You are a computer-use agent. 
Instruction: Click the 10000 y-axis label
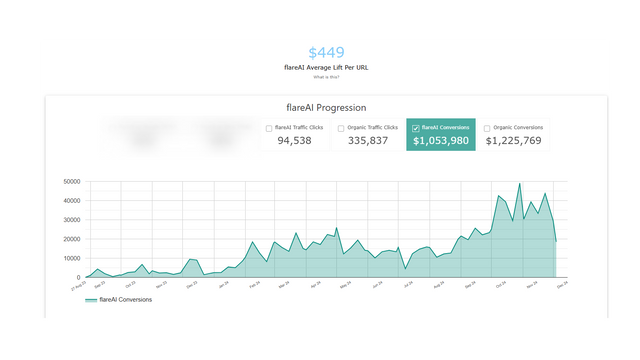pos(72,258)
